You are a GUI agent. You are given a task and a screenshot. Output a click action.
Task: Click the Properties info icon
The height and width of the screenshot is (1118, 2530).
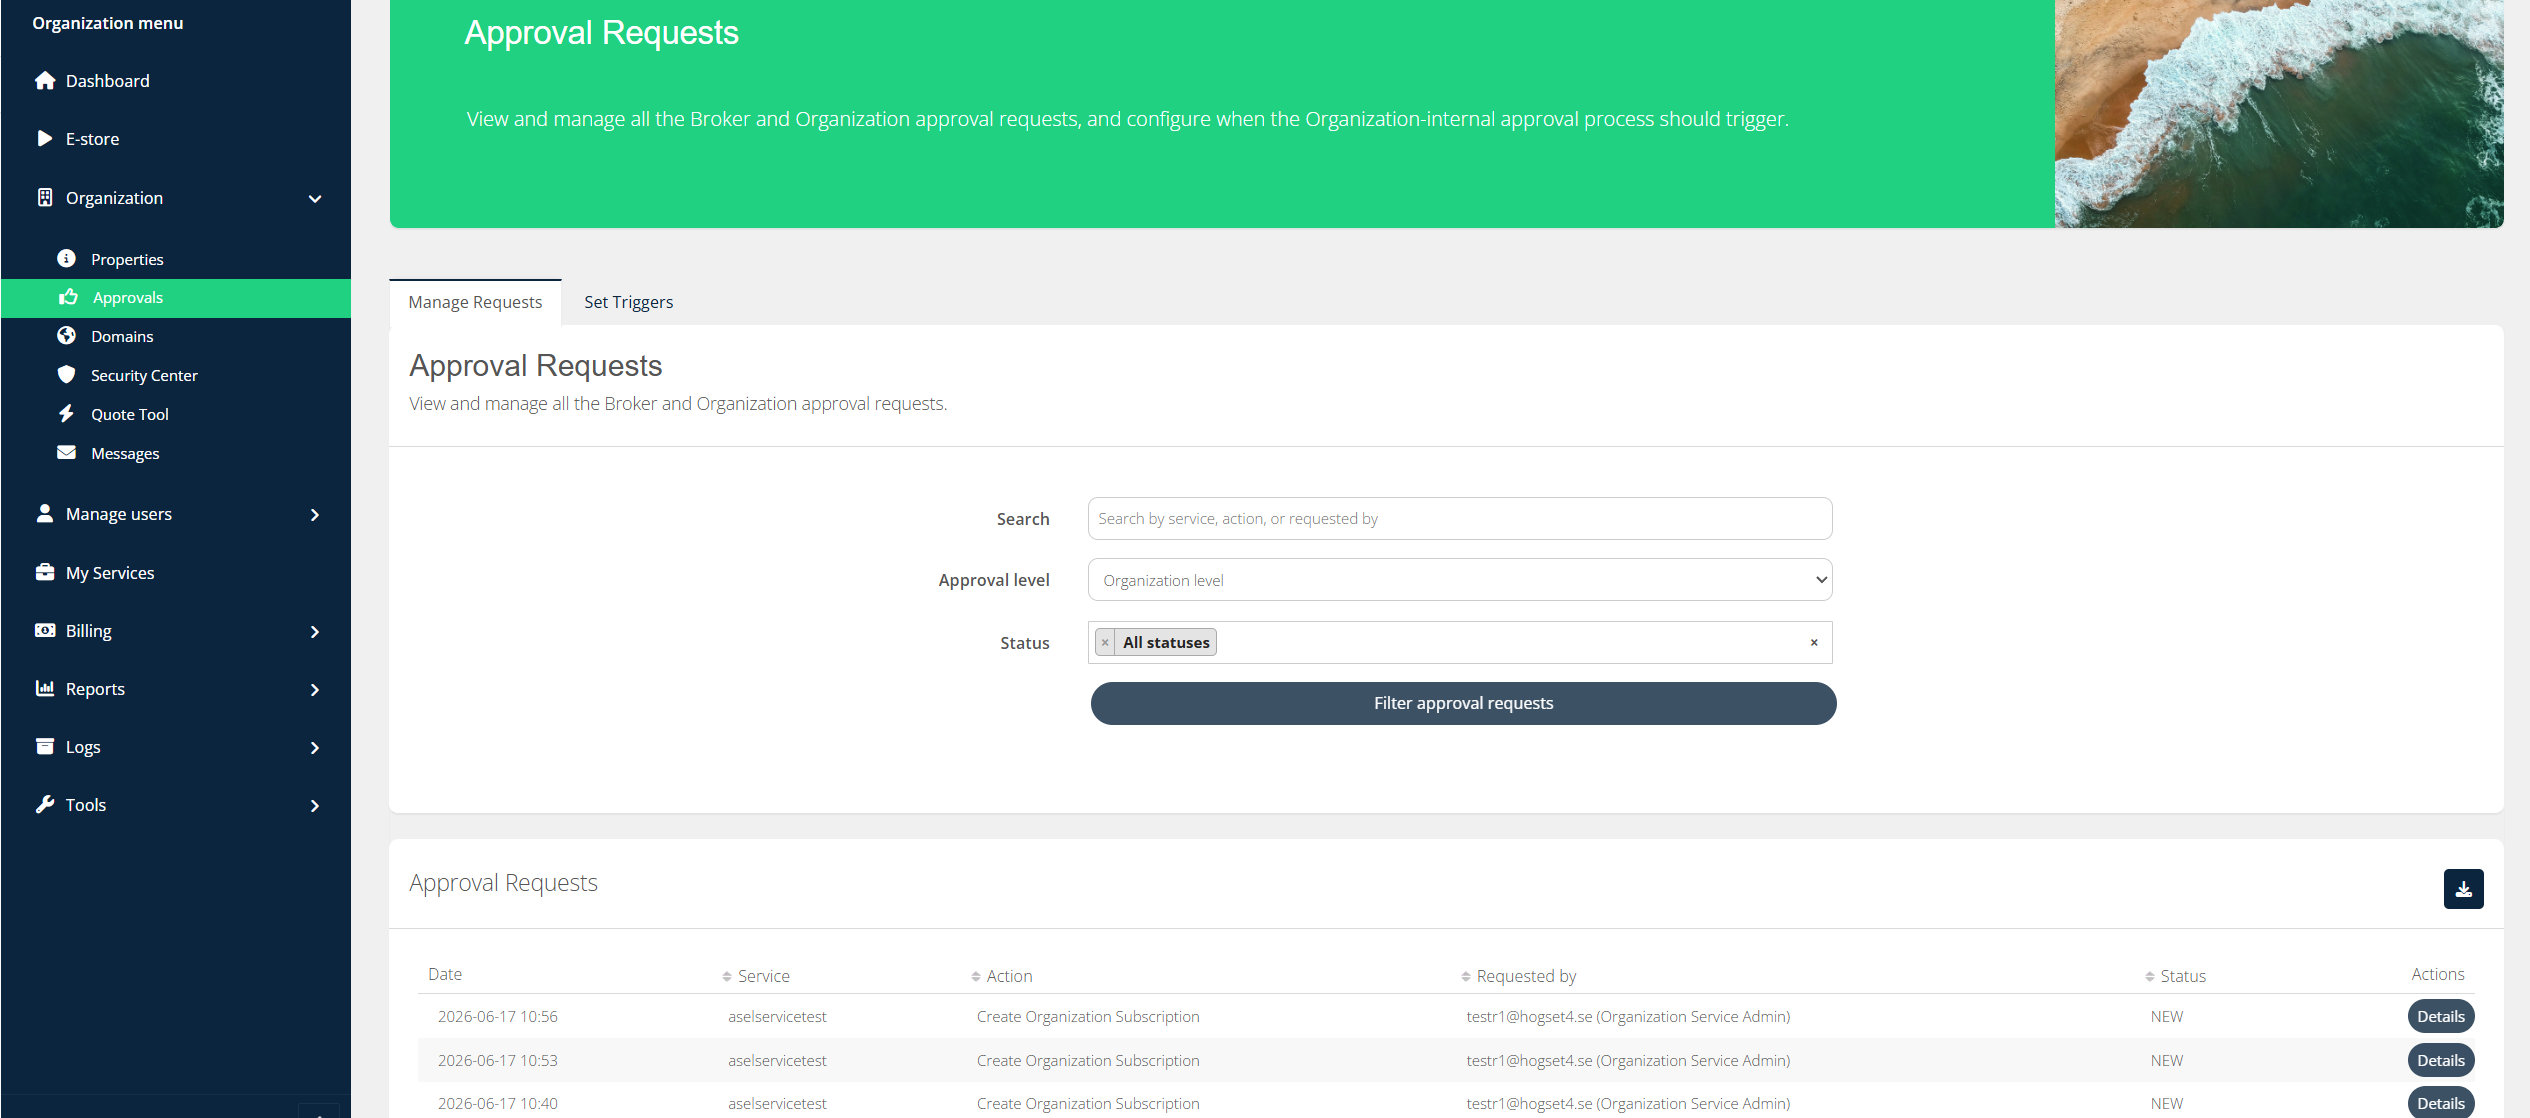pyautogui.click(x=67, y=259)
